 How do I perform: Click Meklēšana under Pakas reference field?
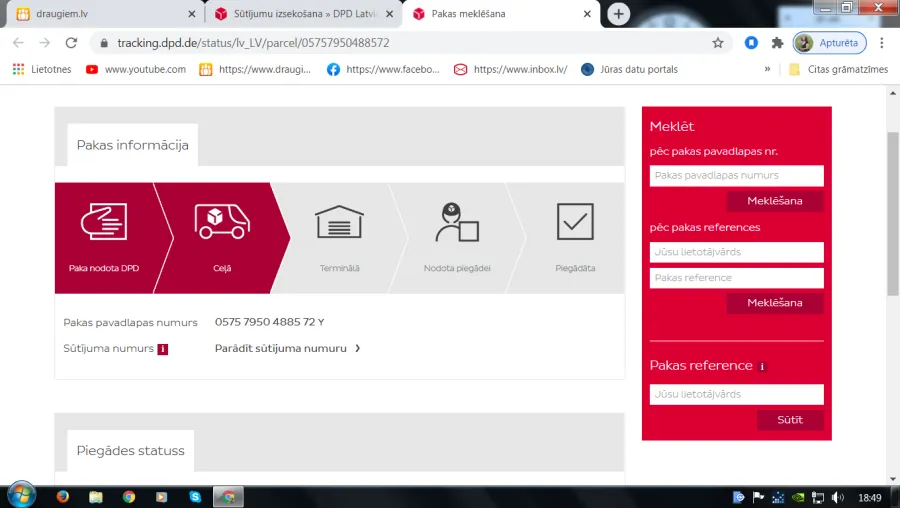[x=775, y=303]
